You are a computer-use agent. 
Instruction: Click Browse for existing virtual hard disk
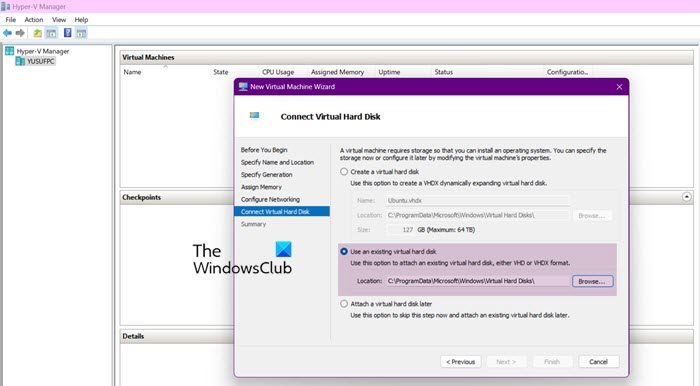(x=592, y=281)
